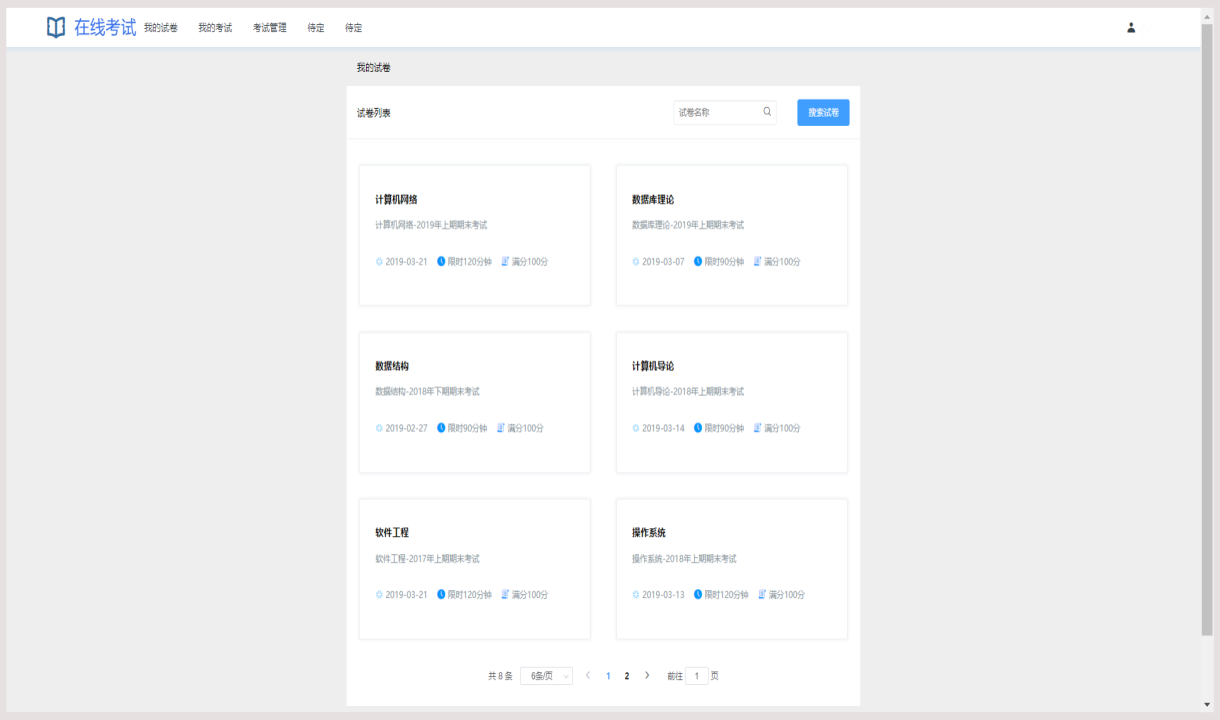Click score icon on 数据库理论 card

click(758, 262)
